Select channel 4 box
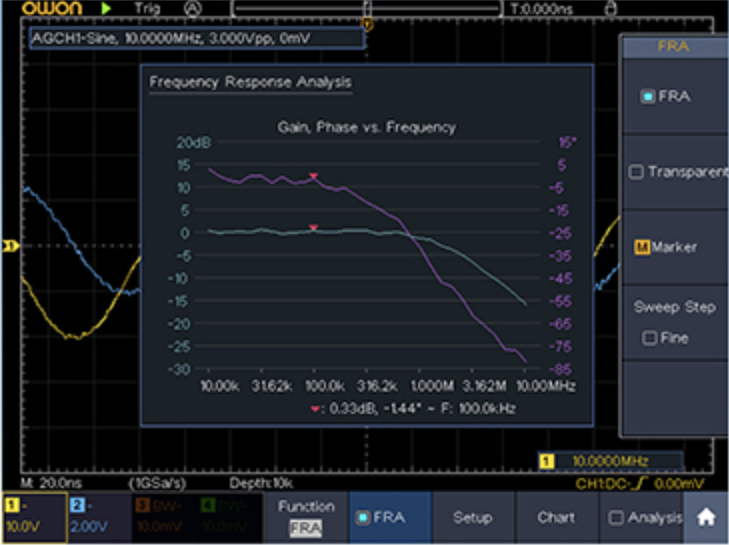 (230, 517)
